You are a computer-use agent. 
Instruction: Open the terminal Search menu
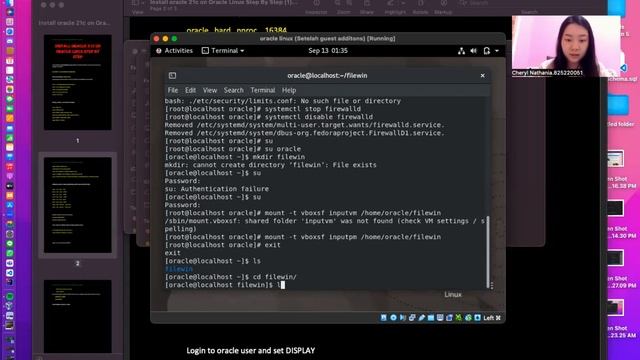tap(233, 90)
